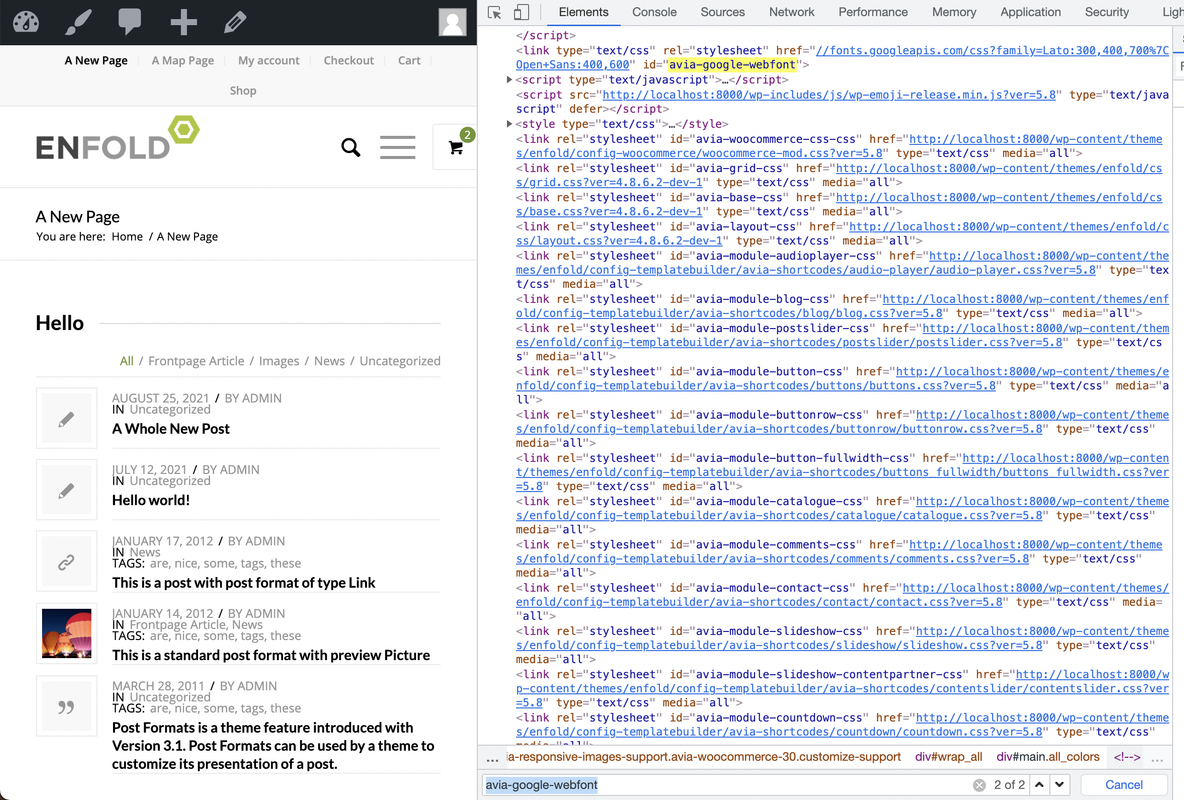Open the post A Whole New Post

tap(171, 429)
